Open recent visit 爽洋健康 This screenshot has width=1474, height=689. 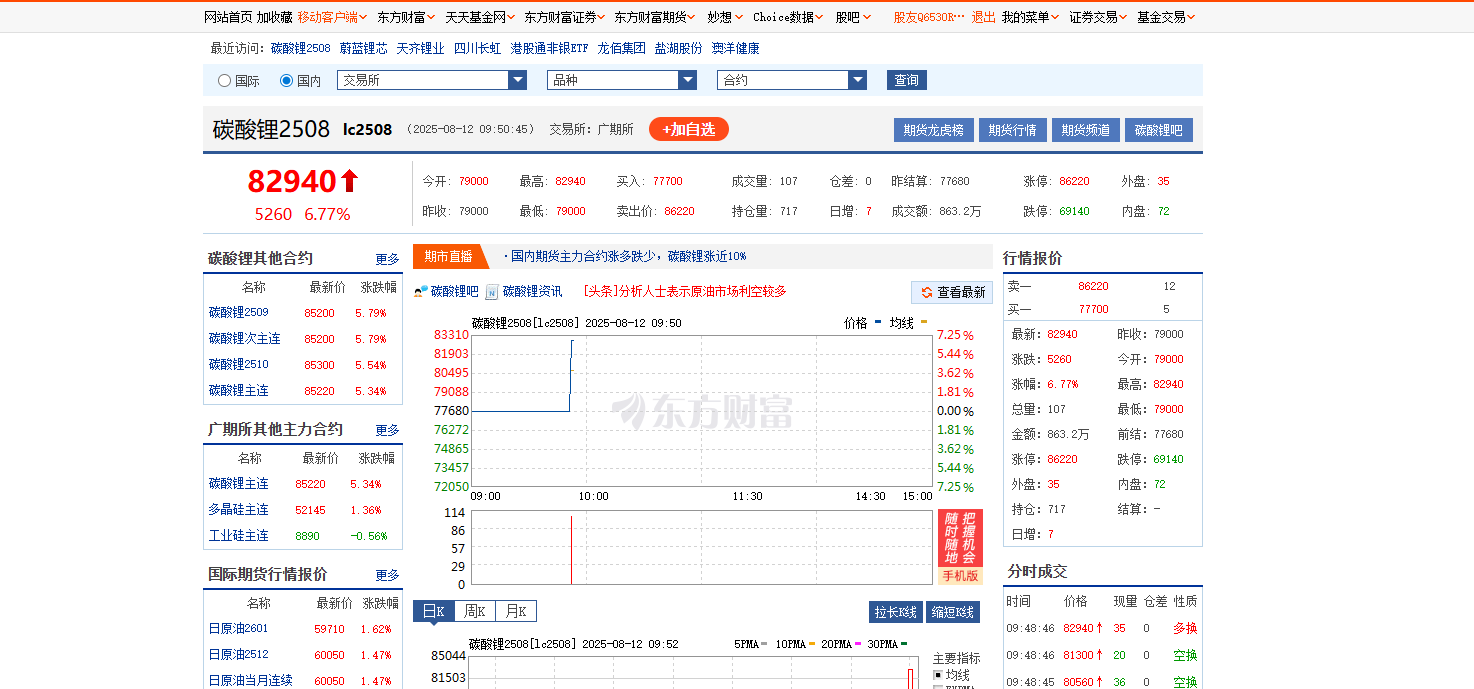(735, 48)
